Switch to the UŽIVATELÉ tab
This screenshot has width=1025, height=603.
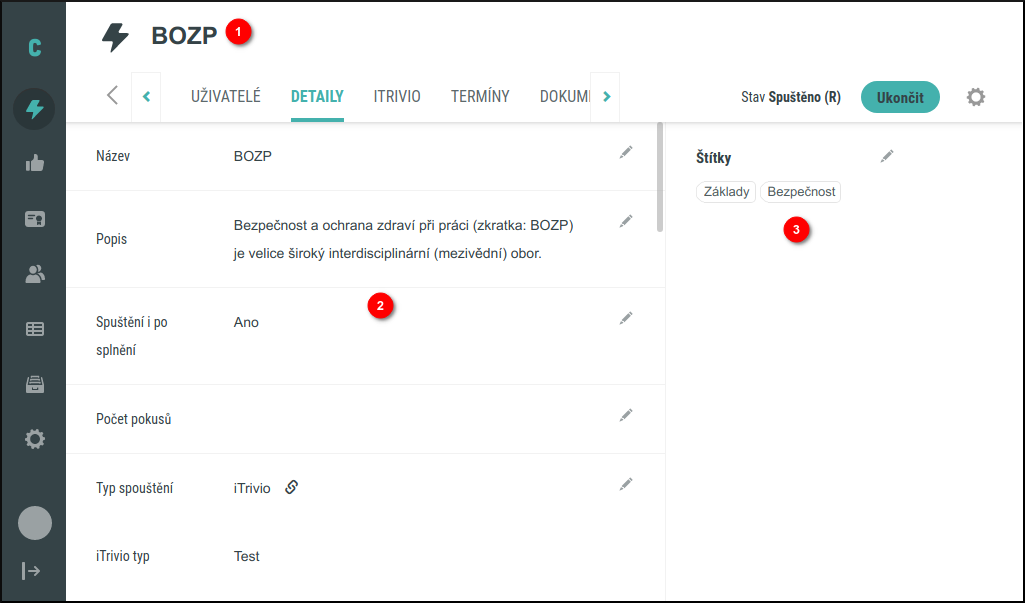(226, 97)
